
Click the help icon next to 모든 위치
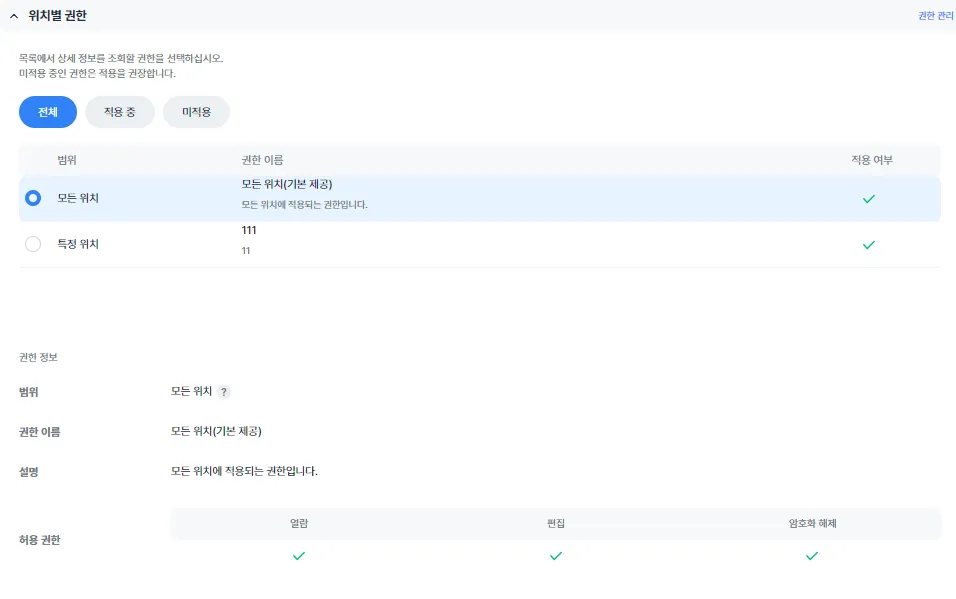[224, 392]
